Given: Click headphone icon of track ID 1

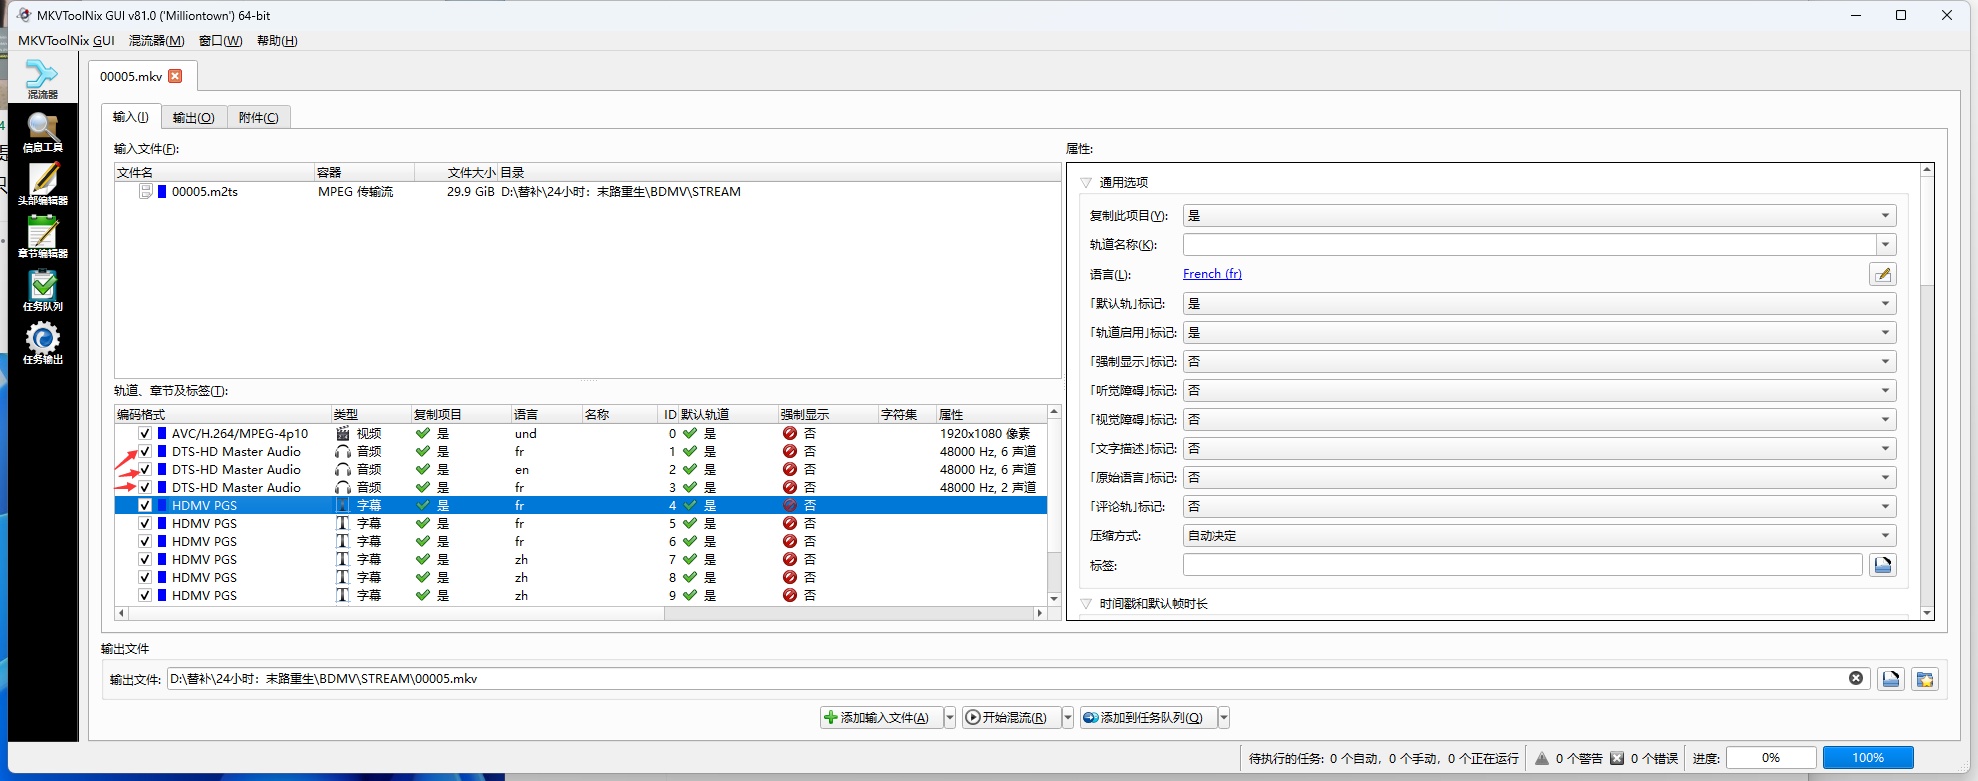Looking at the screenshot, I should (343, 451).
